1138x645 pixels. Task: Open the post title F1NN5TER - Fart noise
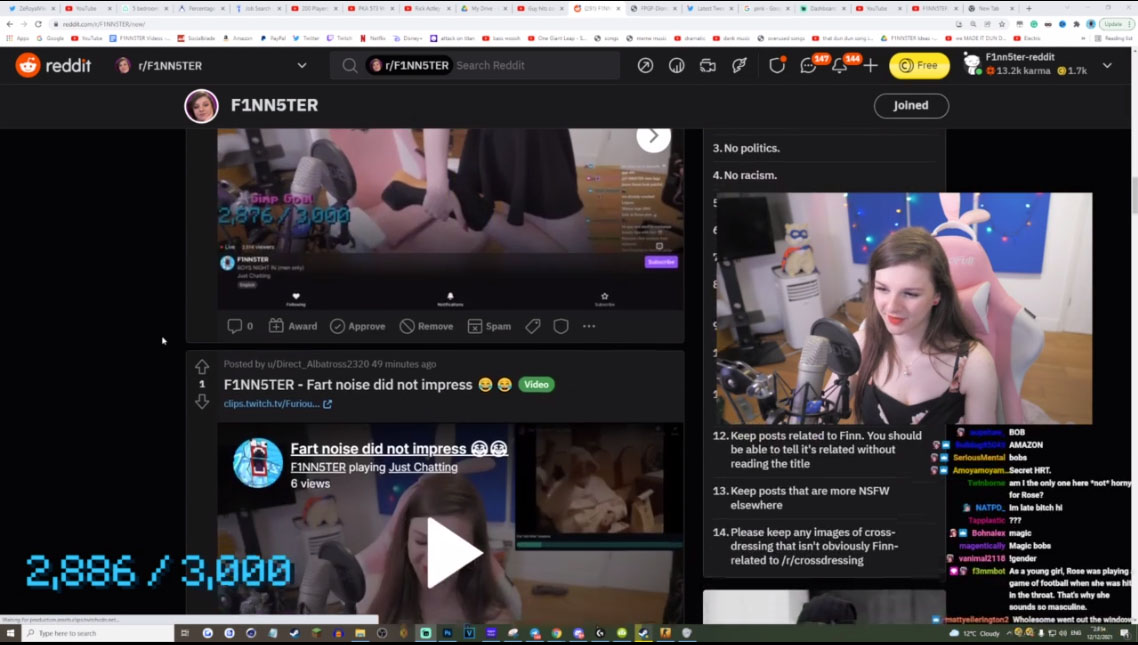(x=348, y=385)
